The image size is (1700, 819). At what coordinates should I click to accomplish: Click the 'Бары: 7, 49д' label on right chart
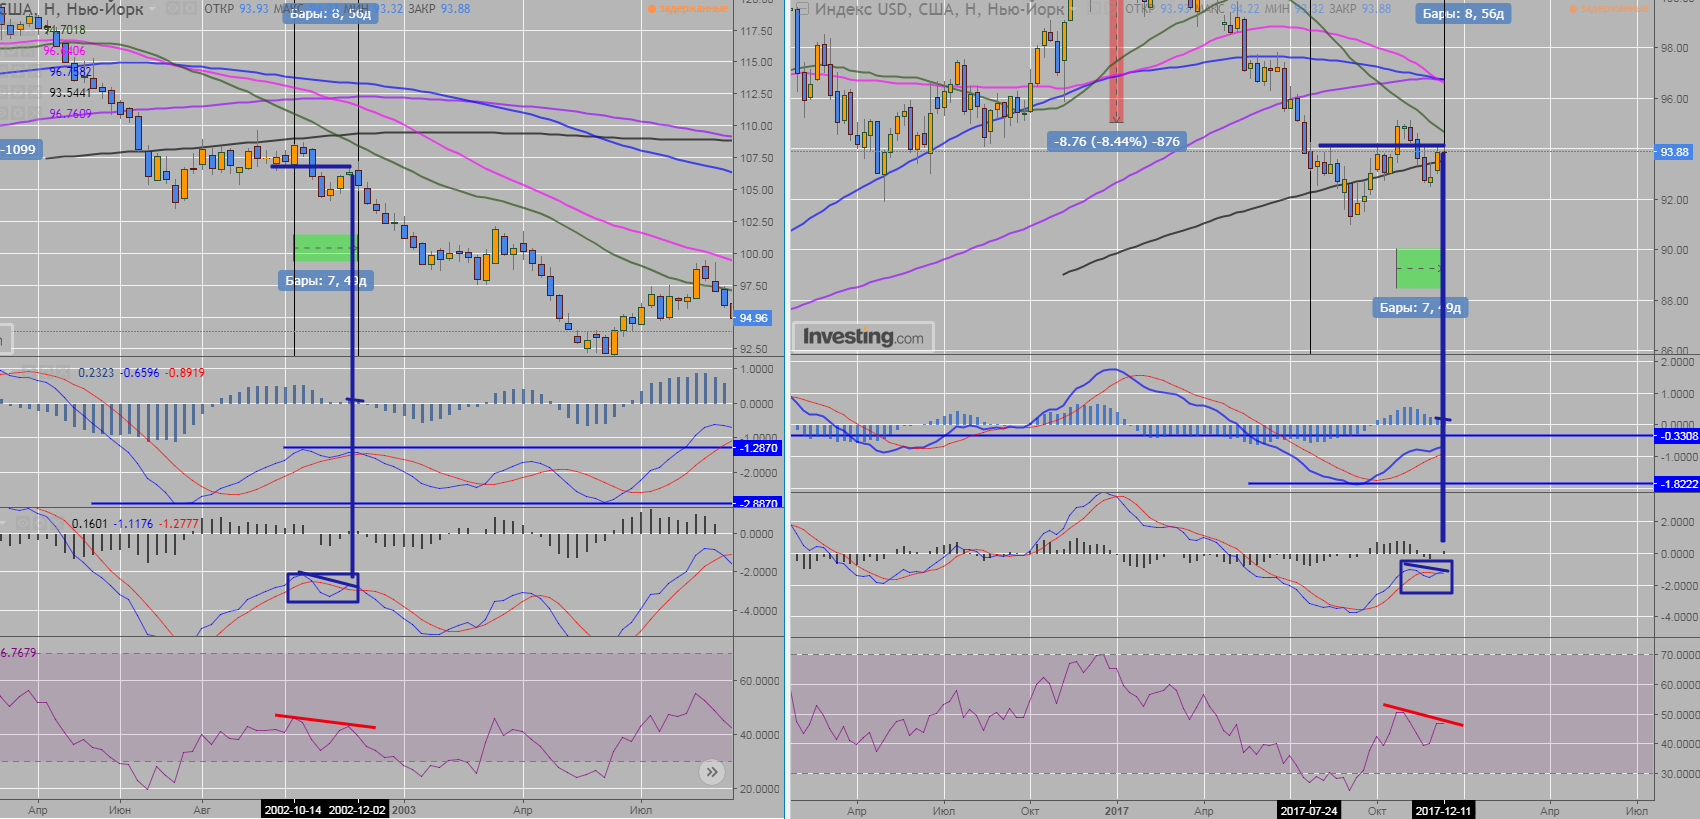point(1420,307)
